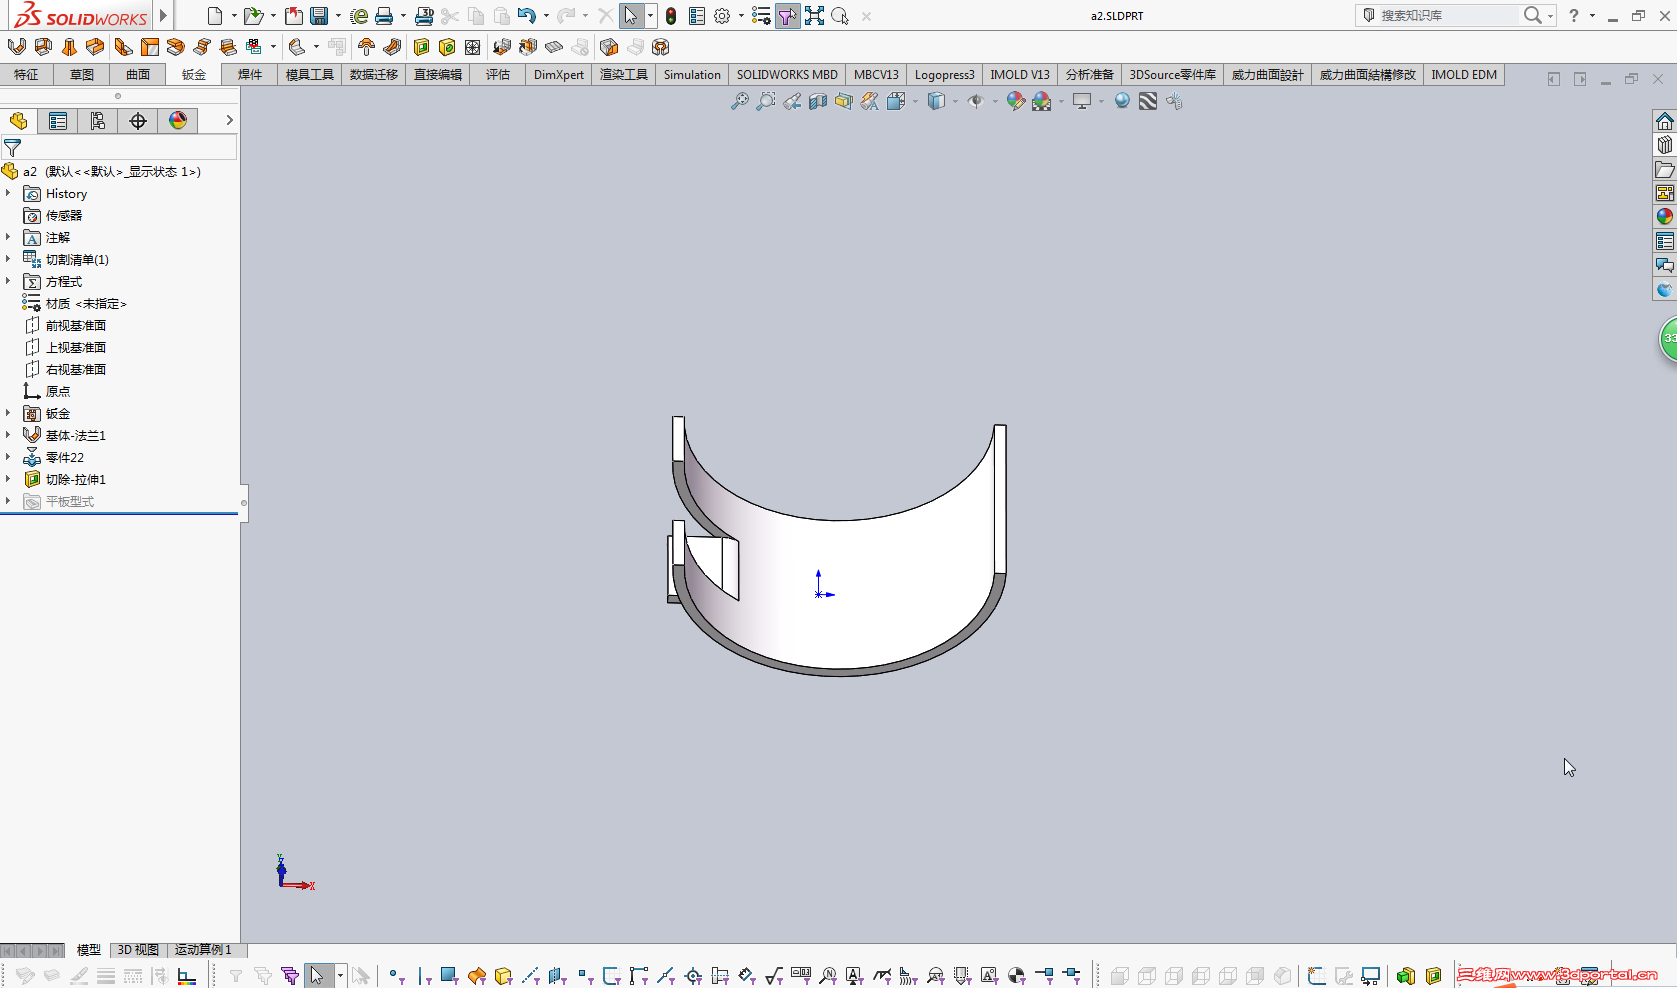This screenshot has height=988, width=1677.
Task: Expand the 注解 tree node
Action: click(8, 237)
